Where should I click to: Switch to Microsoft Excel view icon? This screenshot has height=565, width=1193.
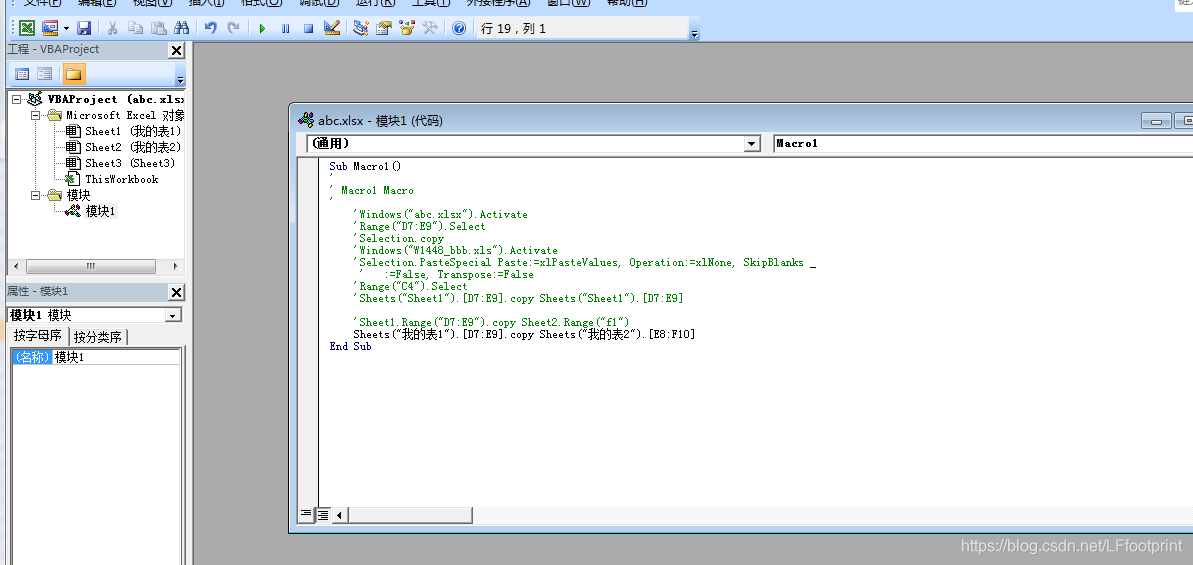27,28
